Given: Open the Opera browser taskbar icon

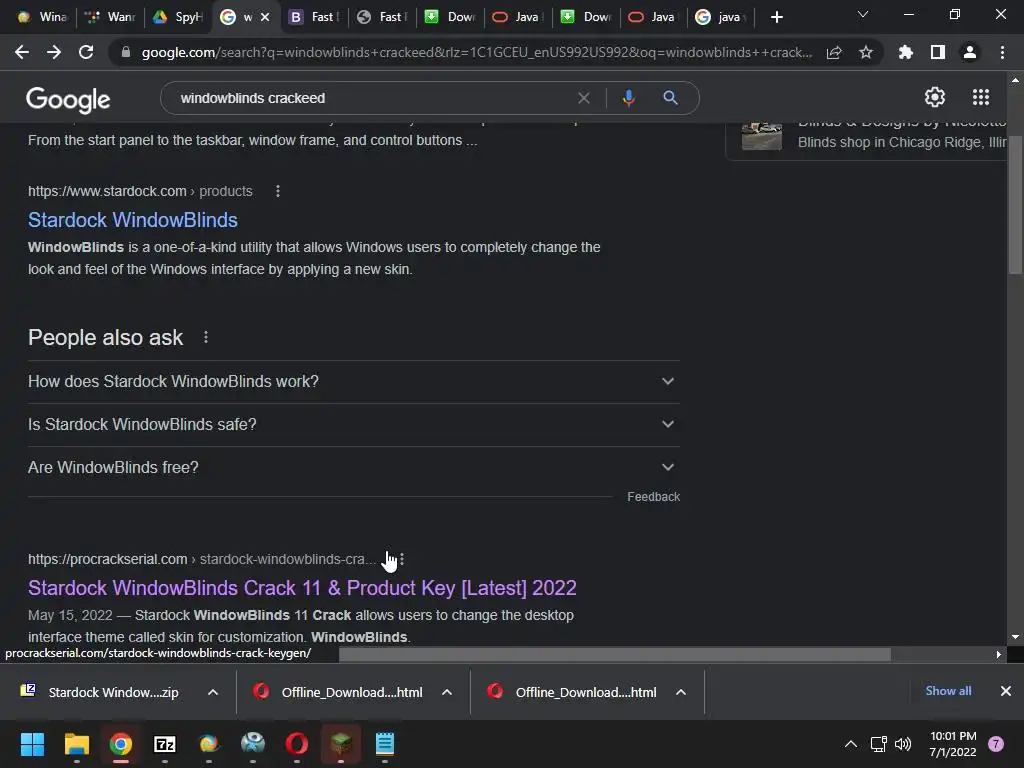Looking at the screenshot, I should click(x=296, y=743).
